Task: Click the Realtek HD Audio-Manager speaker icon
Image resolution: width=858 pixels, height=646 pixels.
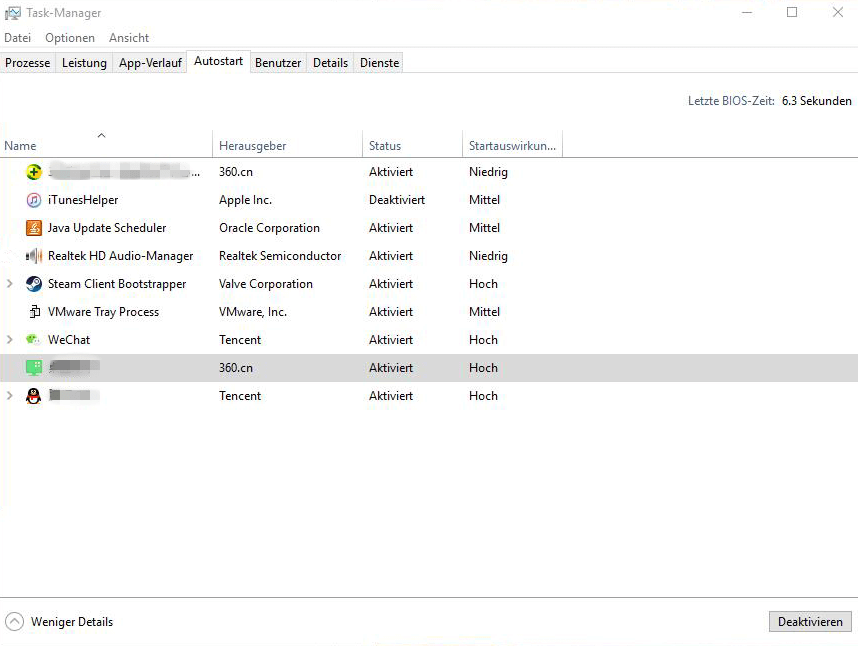Action: pos(34,256)
